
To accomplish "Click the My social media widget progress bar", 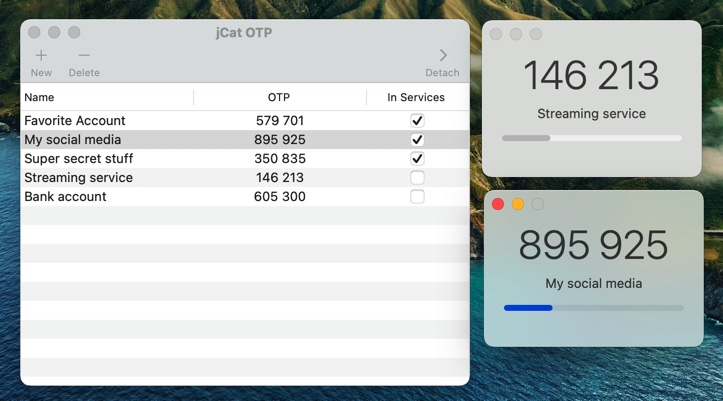I will (x=594, y=308).
